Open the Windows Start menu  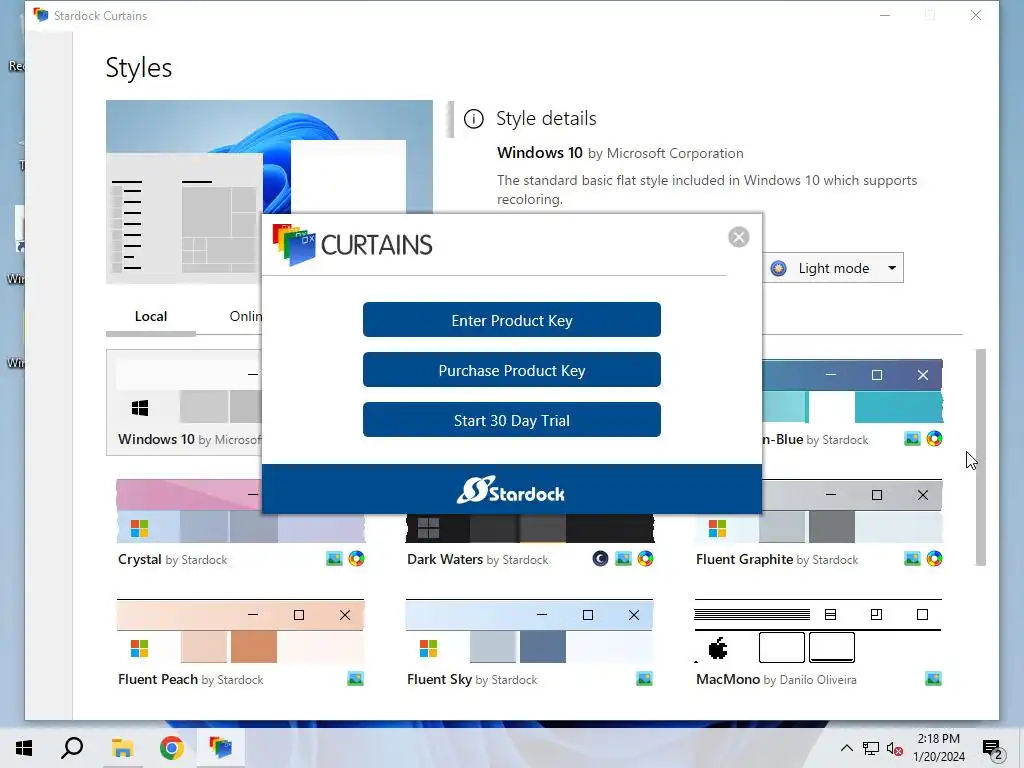point(24,748)
